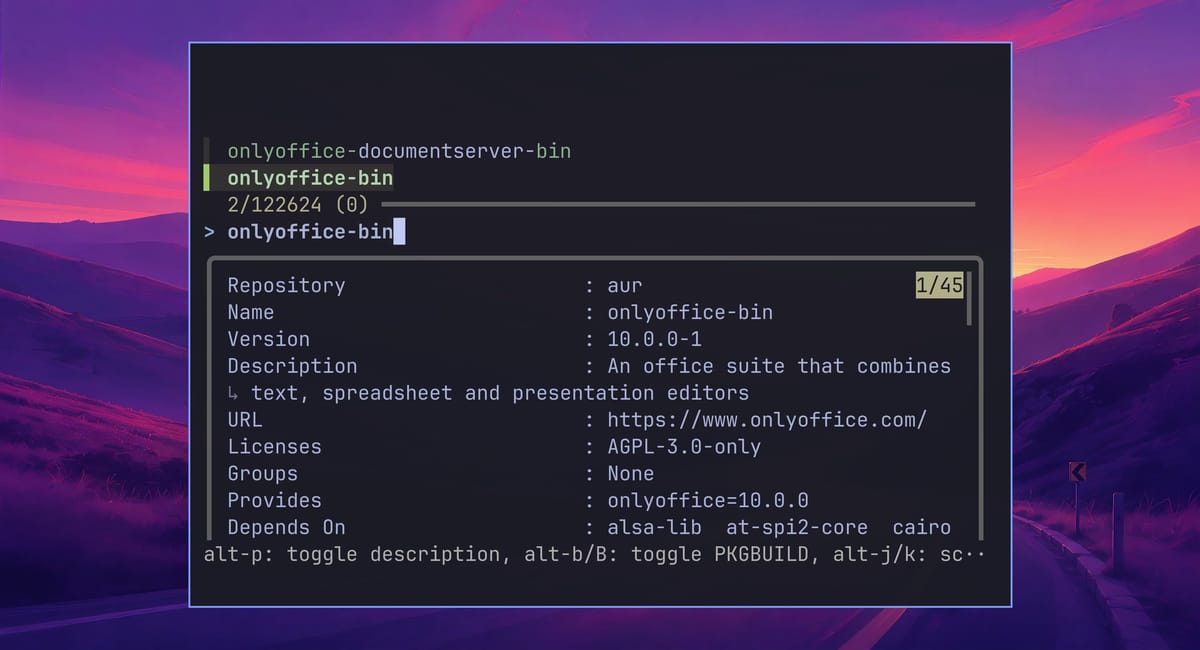Click the repository value aur

(625, 286)
